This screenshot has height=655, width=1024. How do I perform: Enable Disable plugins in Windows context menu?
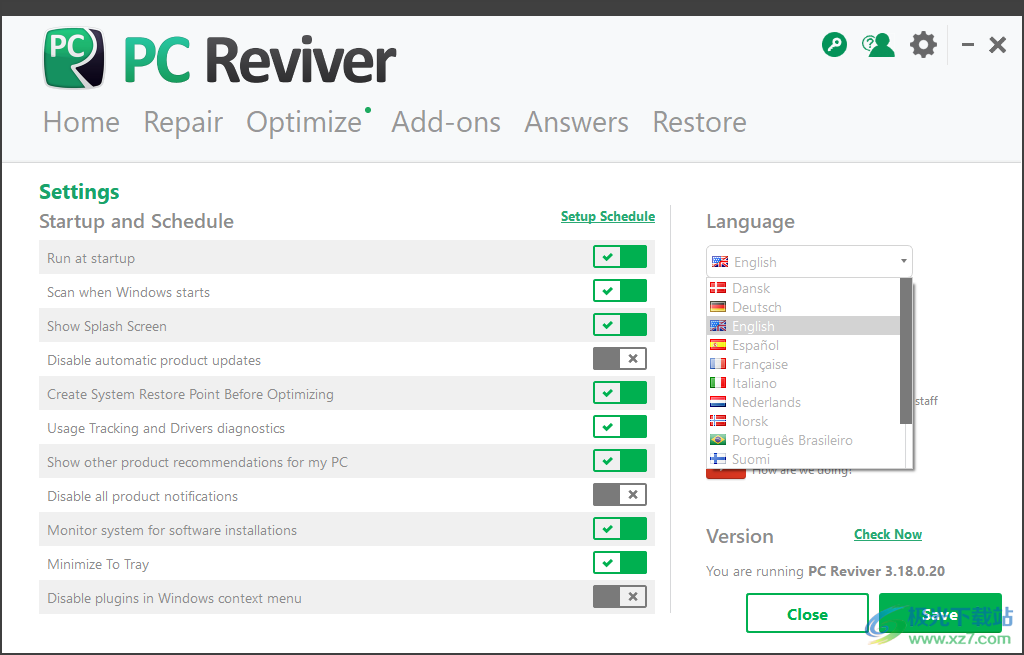620,596
